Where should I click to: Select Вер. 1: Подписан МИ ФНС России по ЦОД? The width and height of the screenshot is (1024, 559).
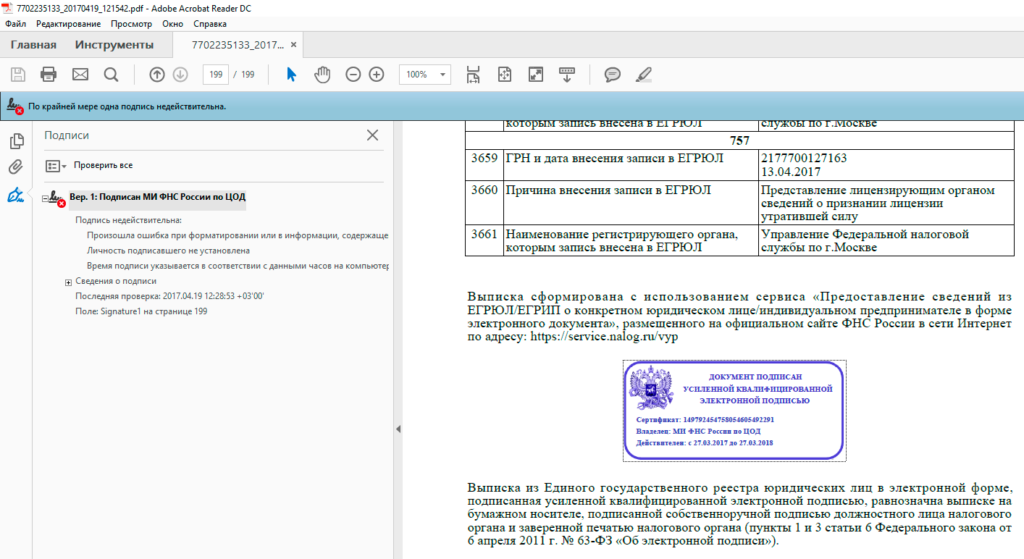tap(157, 197)
